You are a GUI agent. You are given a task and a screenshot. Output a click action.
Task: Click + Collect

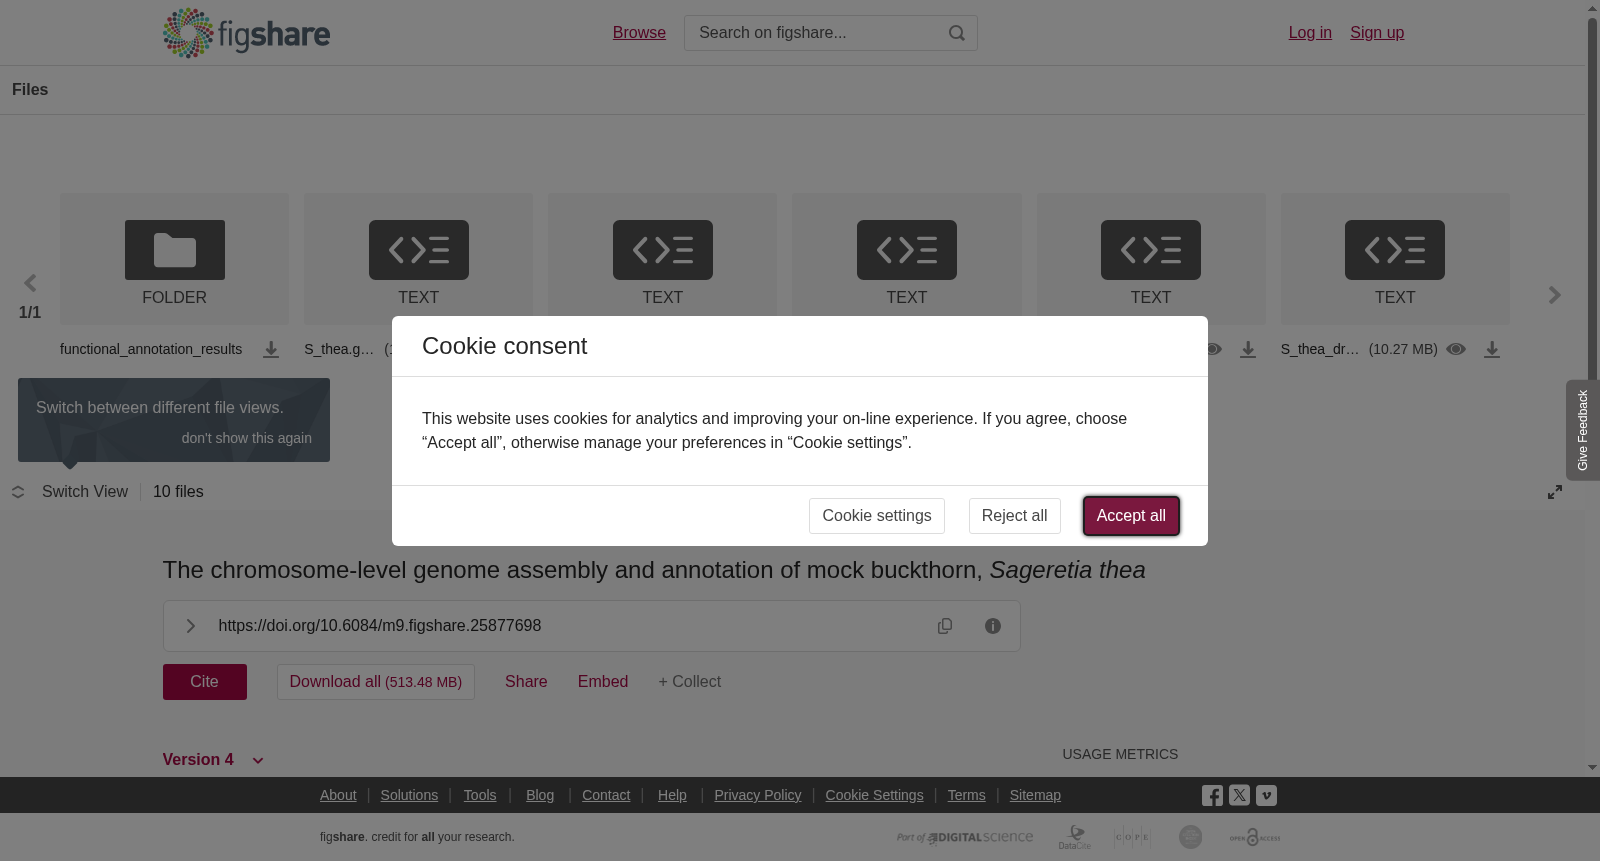tap(689, 682)
